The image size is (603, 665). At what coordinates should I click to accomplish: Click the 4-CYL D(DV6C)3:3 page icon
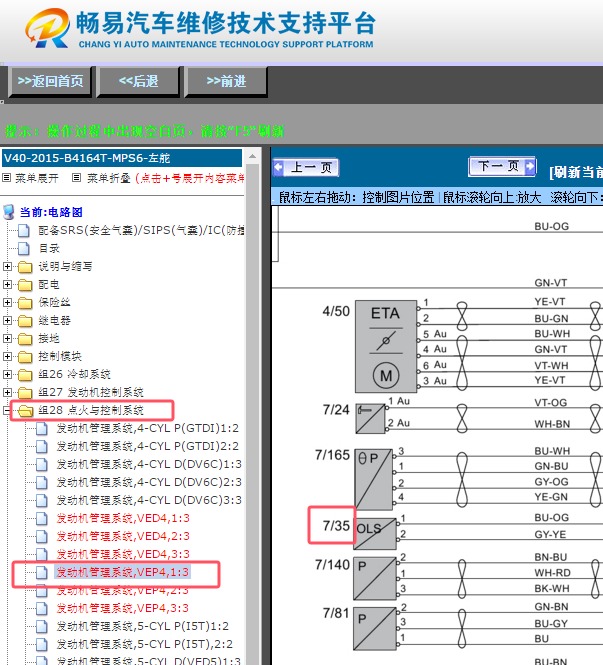click(42, 500)
